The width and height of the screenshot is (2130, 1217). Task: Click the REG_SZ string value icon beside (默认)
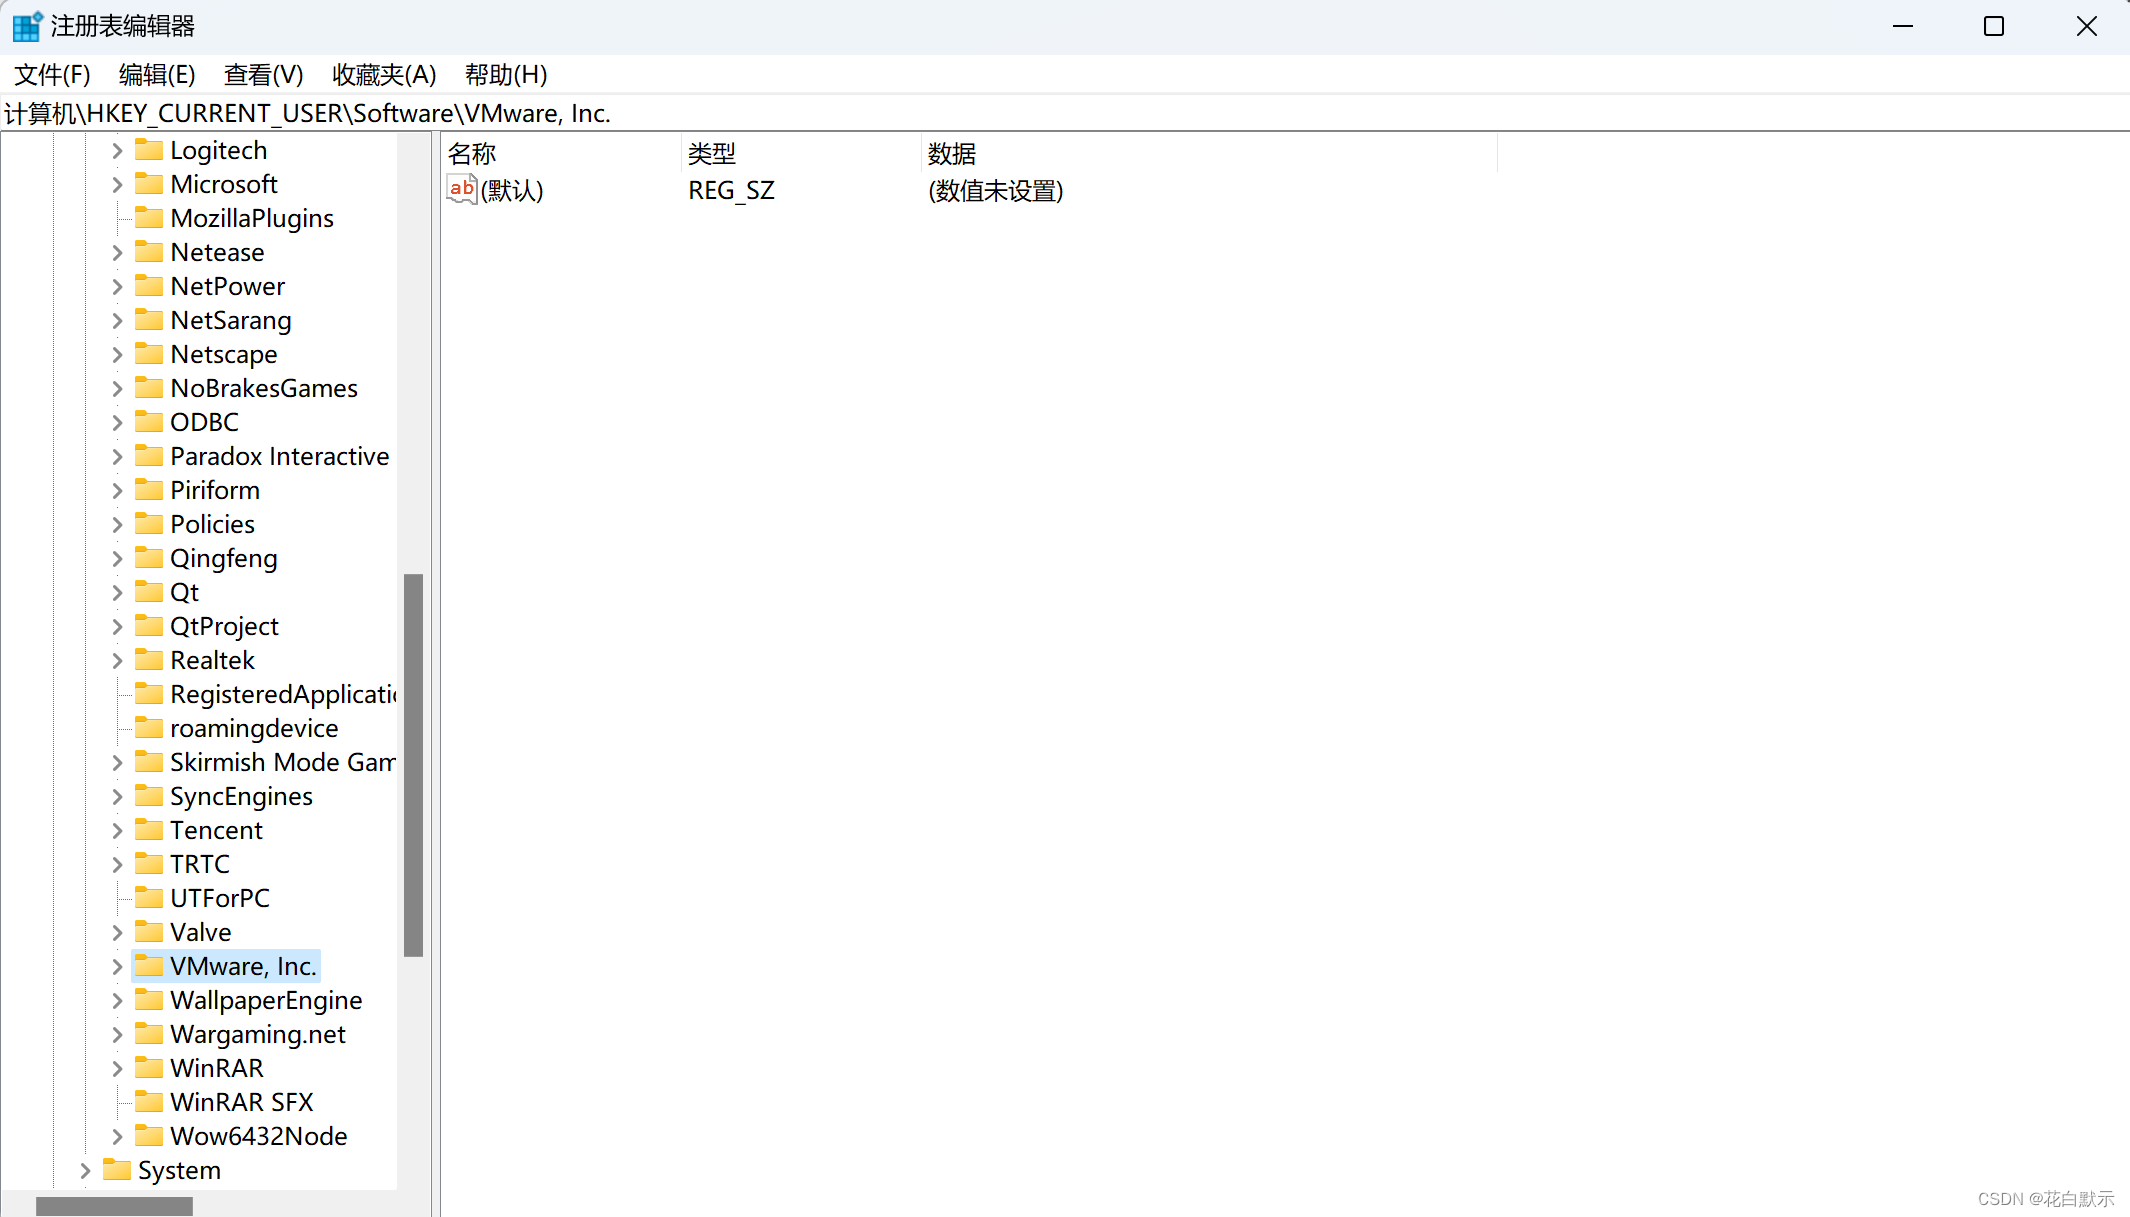pyautogui.click(x=461, y=189)
